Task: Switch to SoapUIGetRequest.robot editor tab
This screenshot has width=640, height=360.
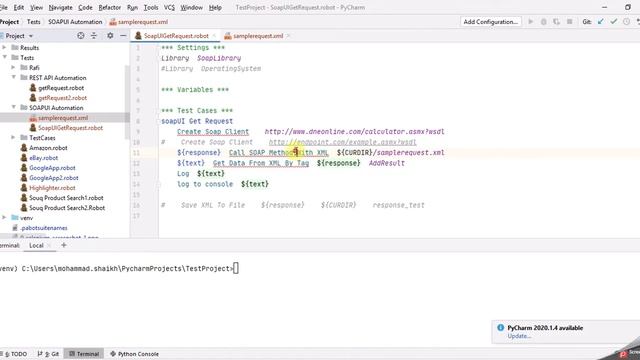Action: click(176, 36)
